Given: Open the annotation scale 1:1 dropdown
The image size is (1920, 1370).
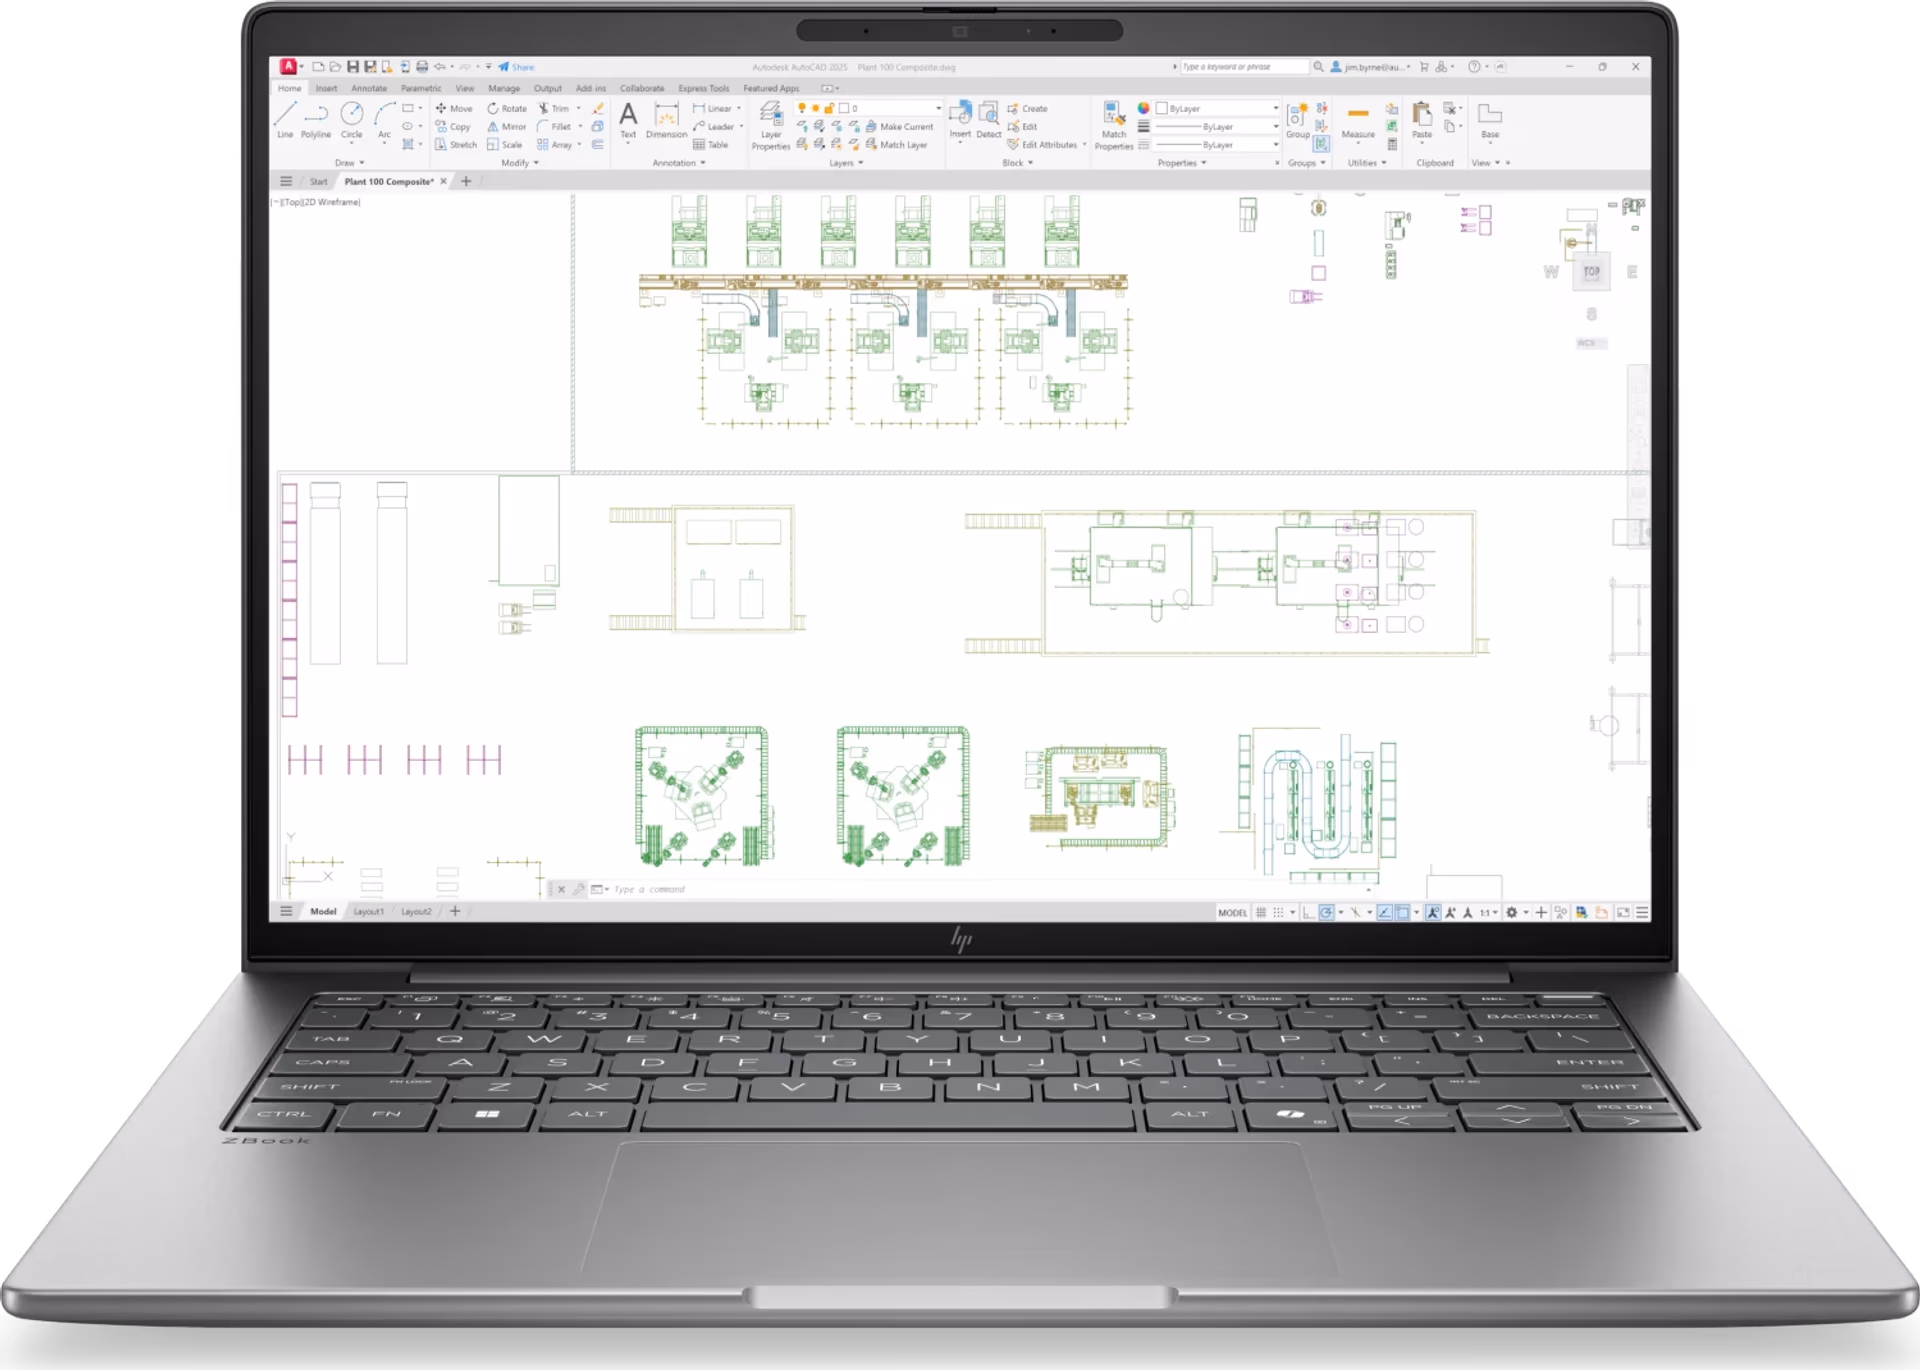Looking at the screenshot, I should pos(1489,912).
